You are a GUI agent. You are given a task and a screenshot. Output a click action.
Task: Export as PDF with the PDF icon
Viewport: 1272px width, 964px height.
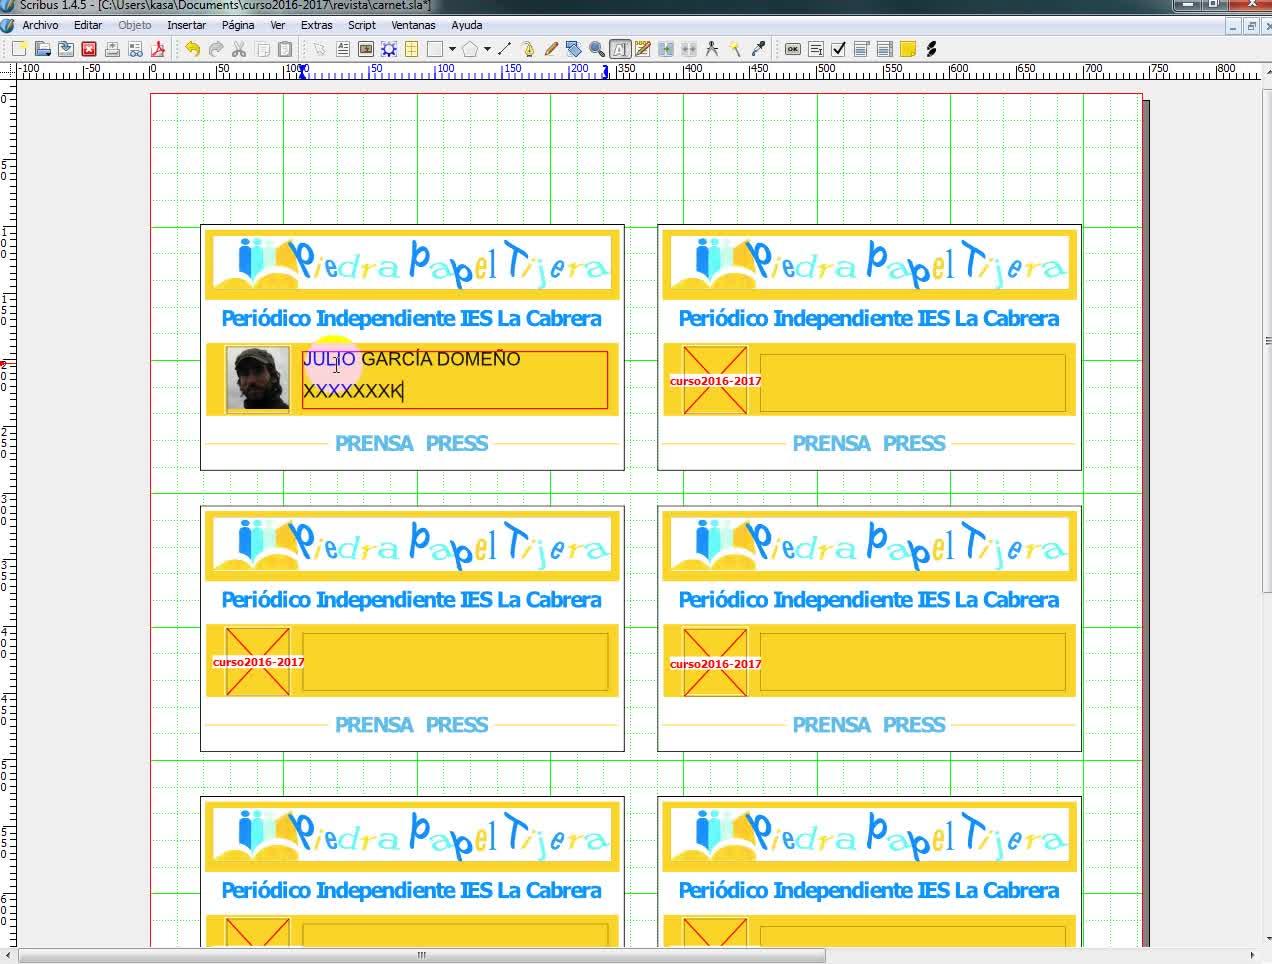pos(158,49)
